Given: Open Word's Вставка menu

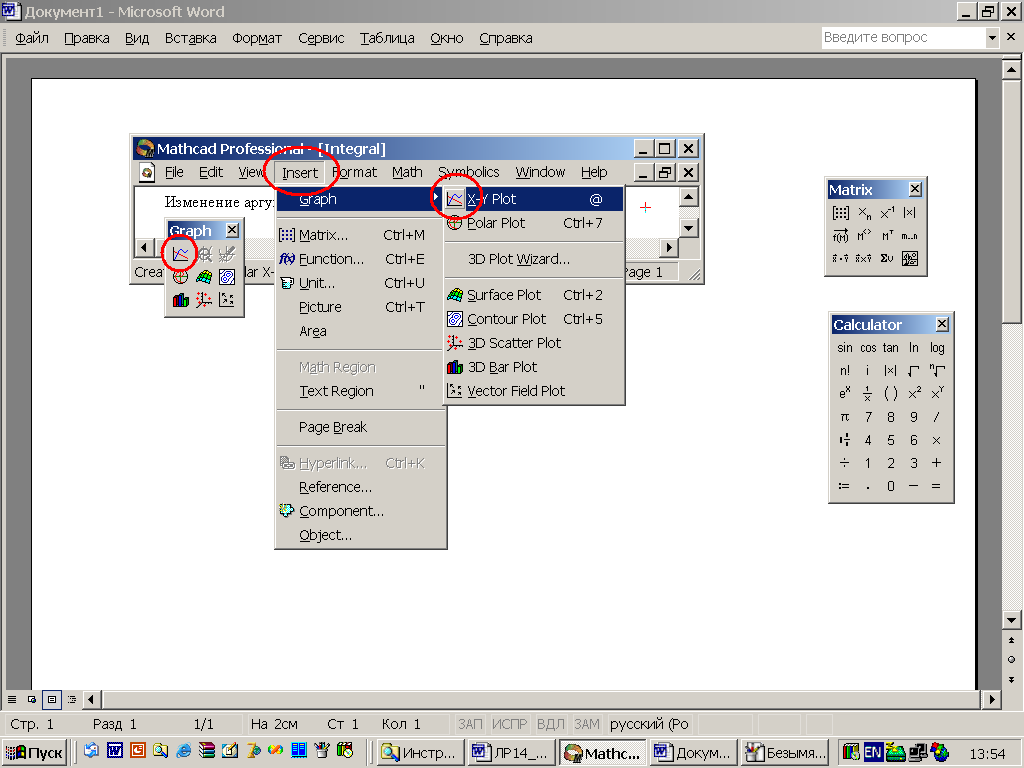Looking at the screenshot, I should coord(191,38).
